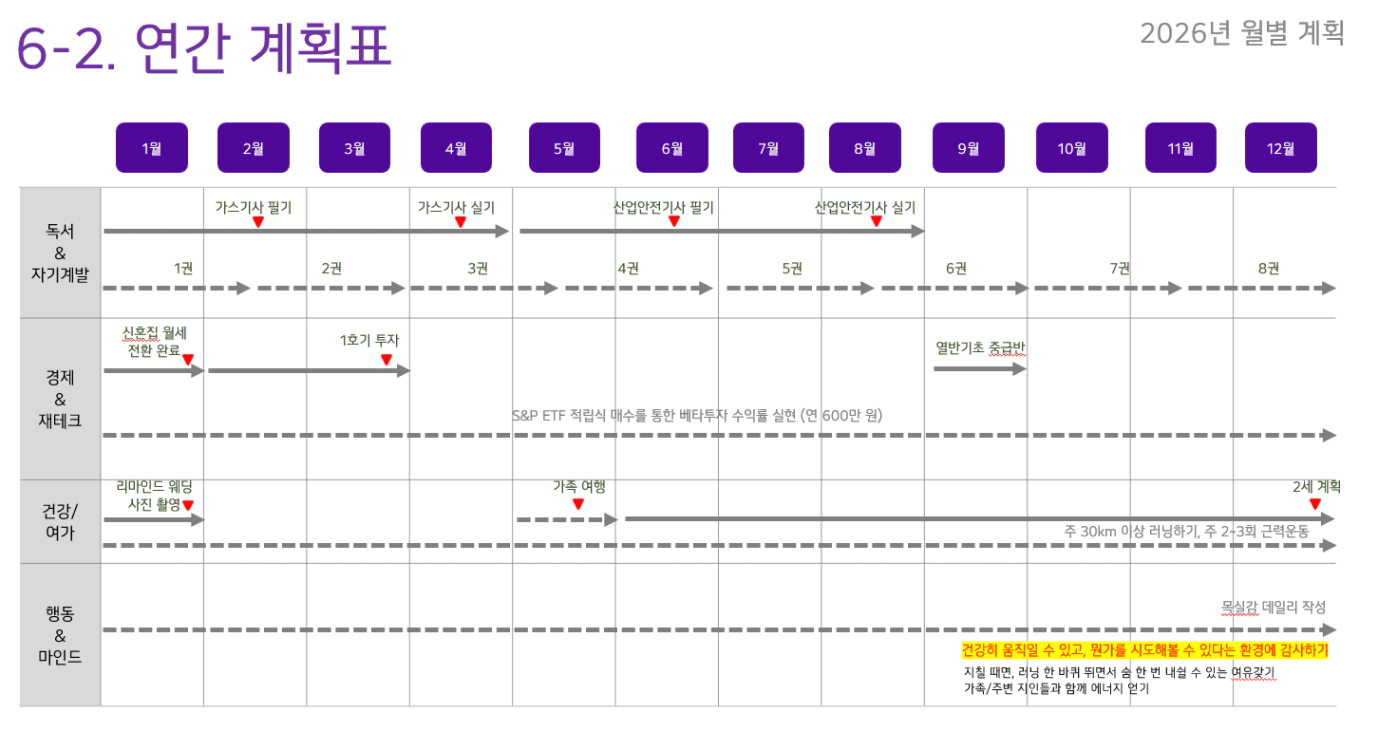Select the 8월 month box
Viewport: 1378px width, 750px height.
pyautogui.click(x=865, y=148)
